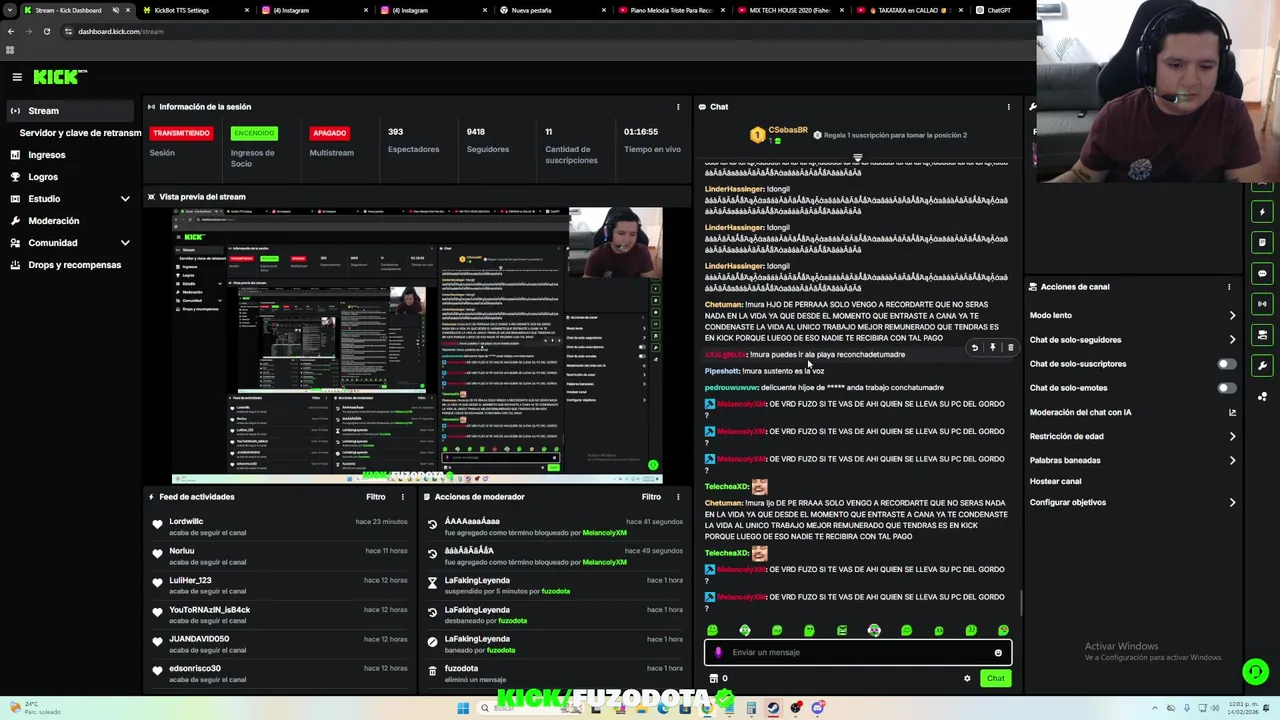Reload the page with browser refresh button
The width and height of the screenshot is (1280, 720).
click(x=47, y=31)
